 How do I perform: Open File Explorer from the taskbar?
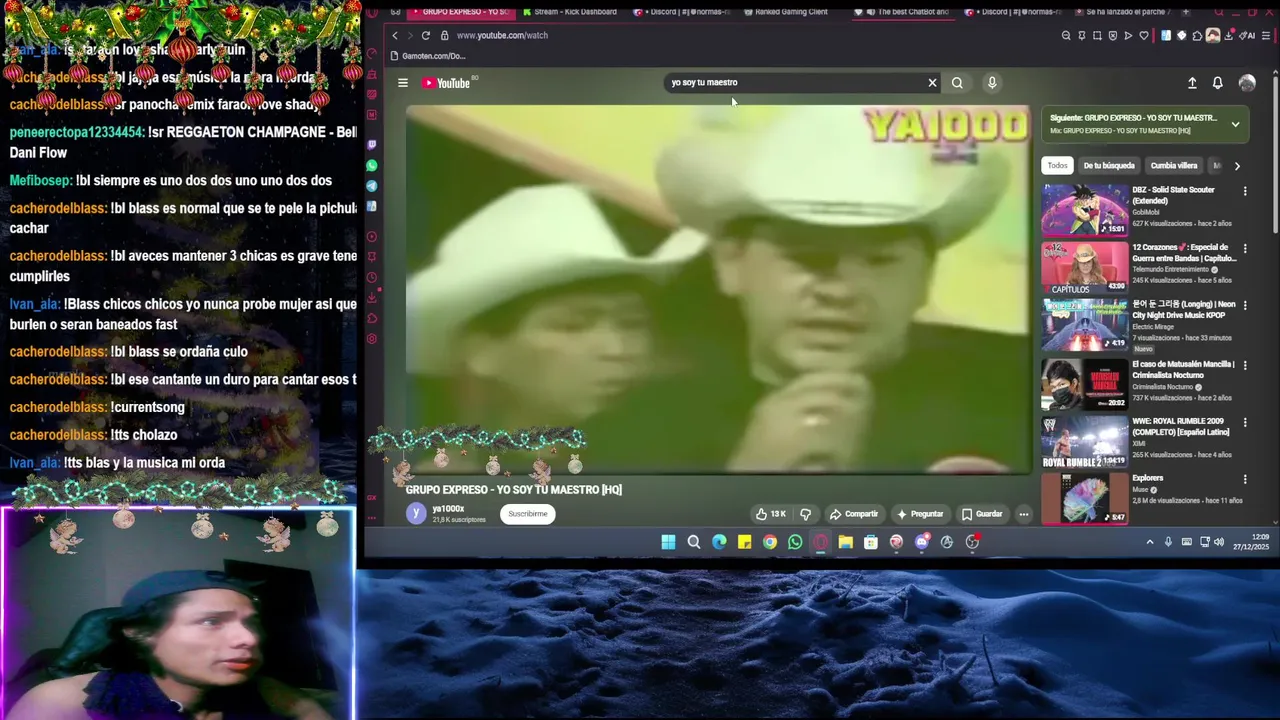click(x=845, y=542)
